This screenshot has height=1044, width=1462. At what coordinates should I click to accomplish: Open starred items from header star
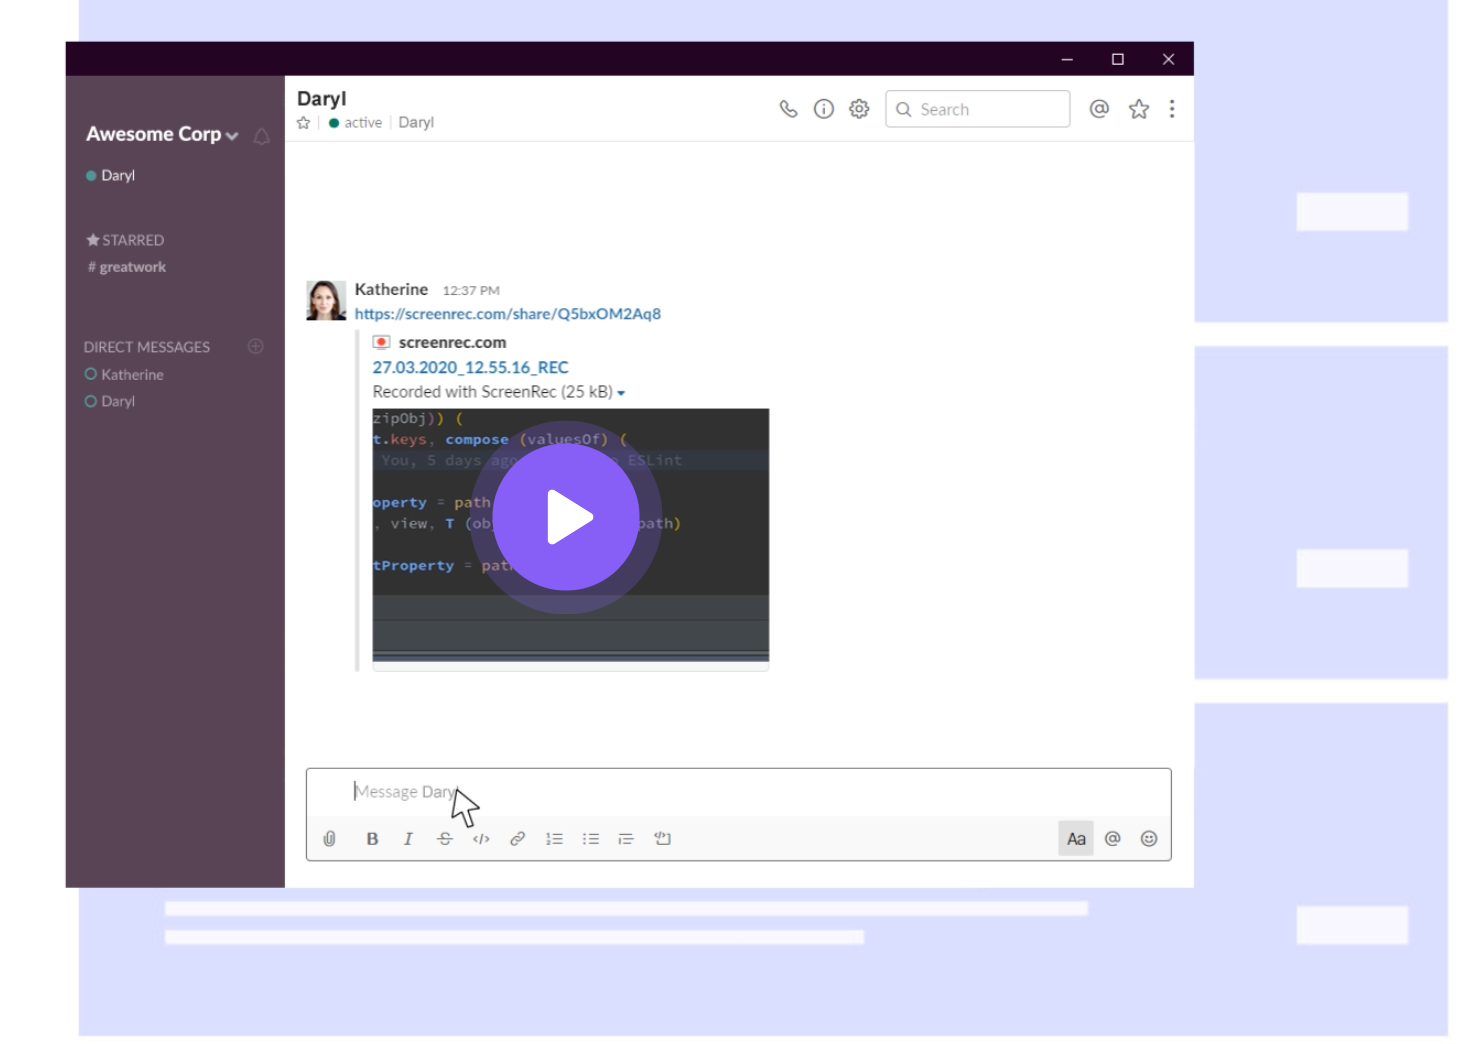tap(1139, 109)
